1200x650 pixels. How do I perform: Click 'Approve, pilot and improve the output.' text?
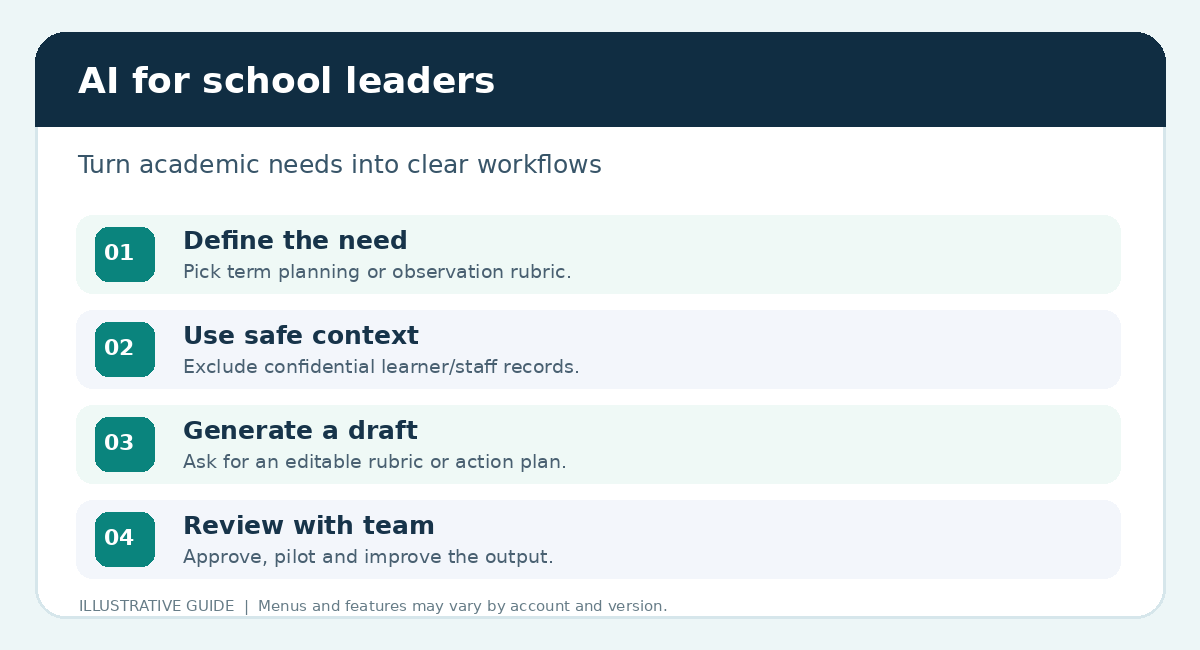coord(368,557)
